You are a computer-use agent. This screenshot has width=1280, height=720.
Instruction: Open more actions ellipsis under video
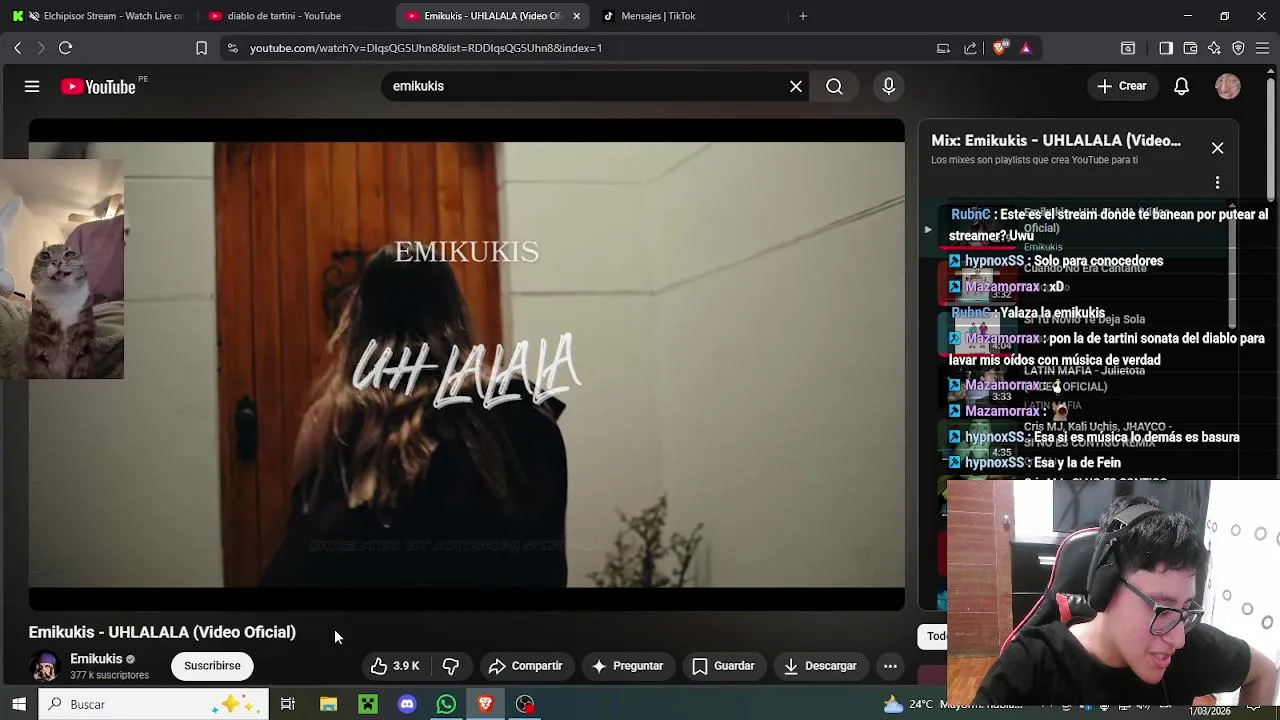click(x=890, y=666)
